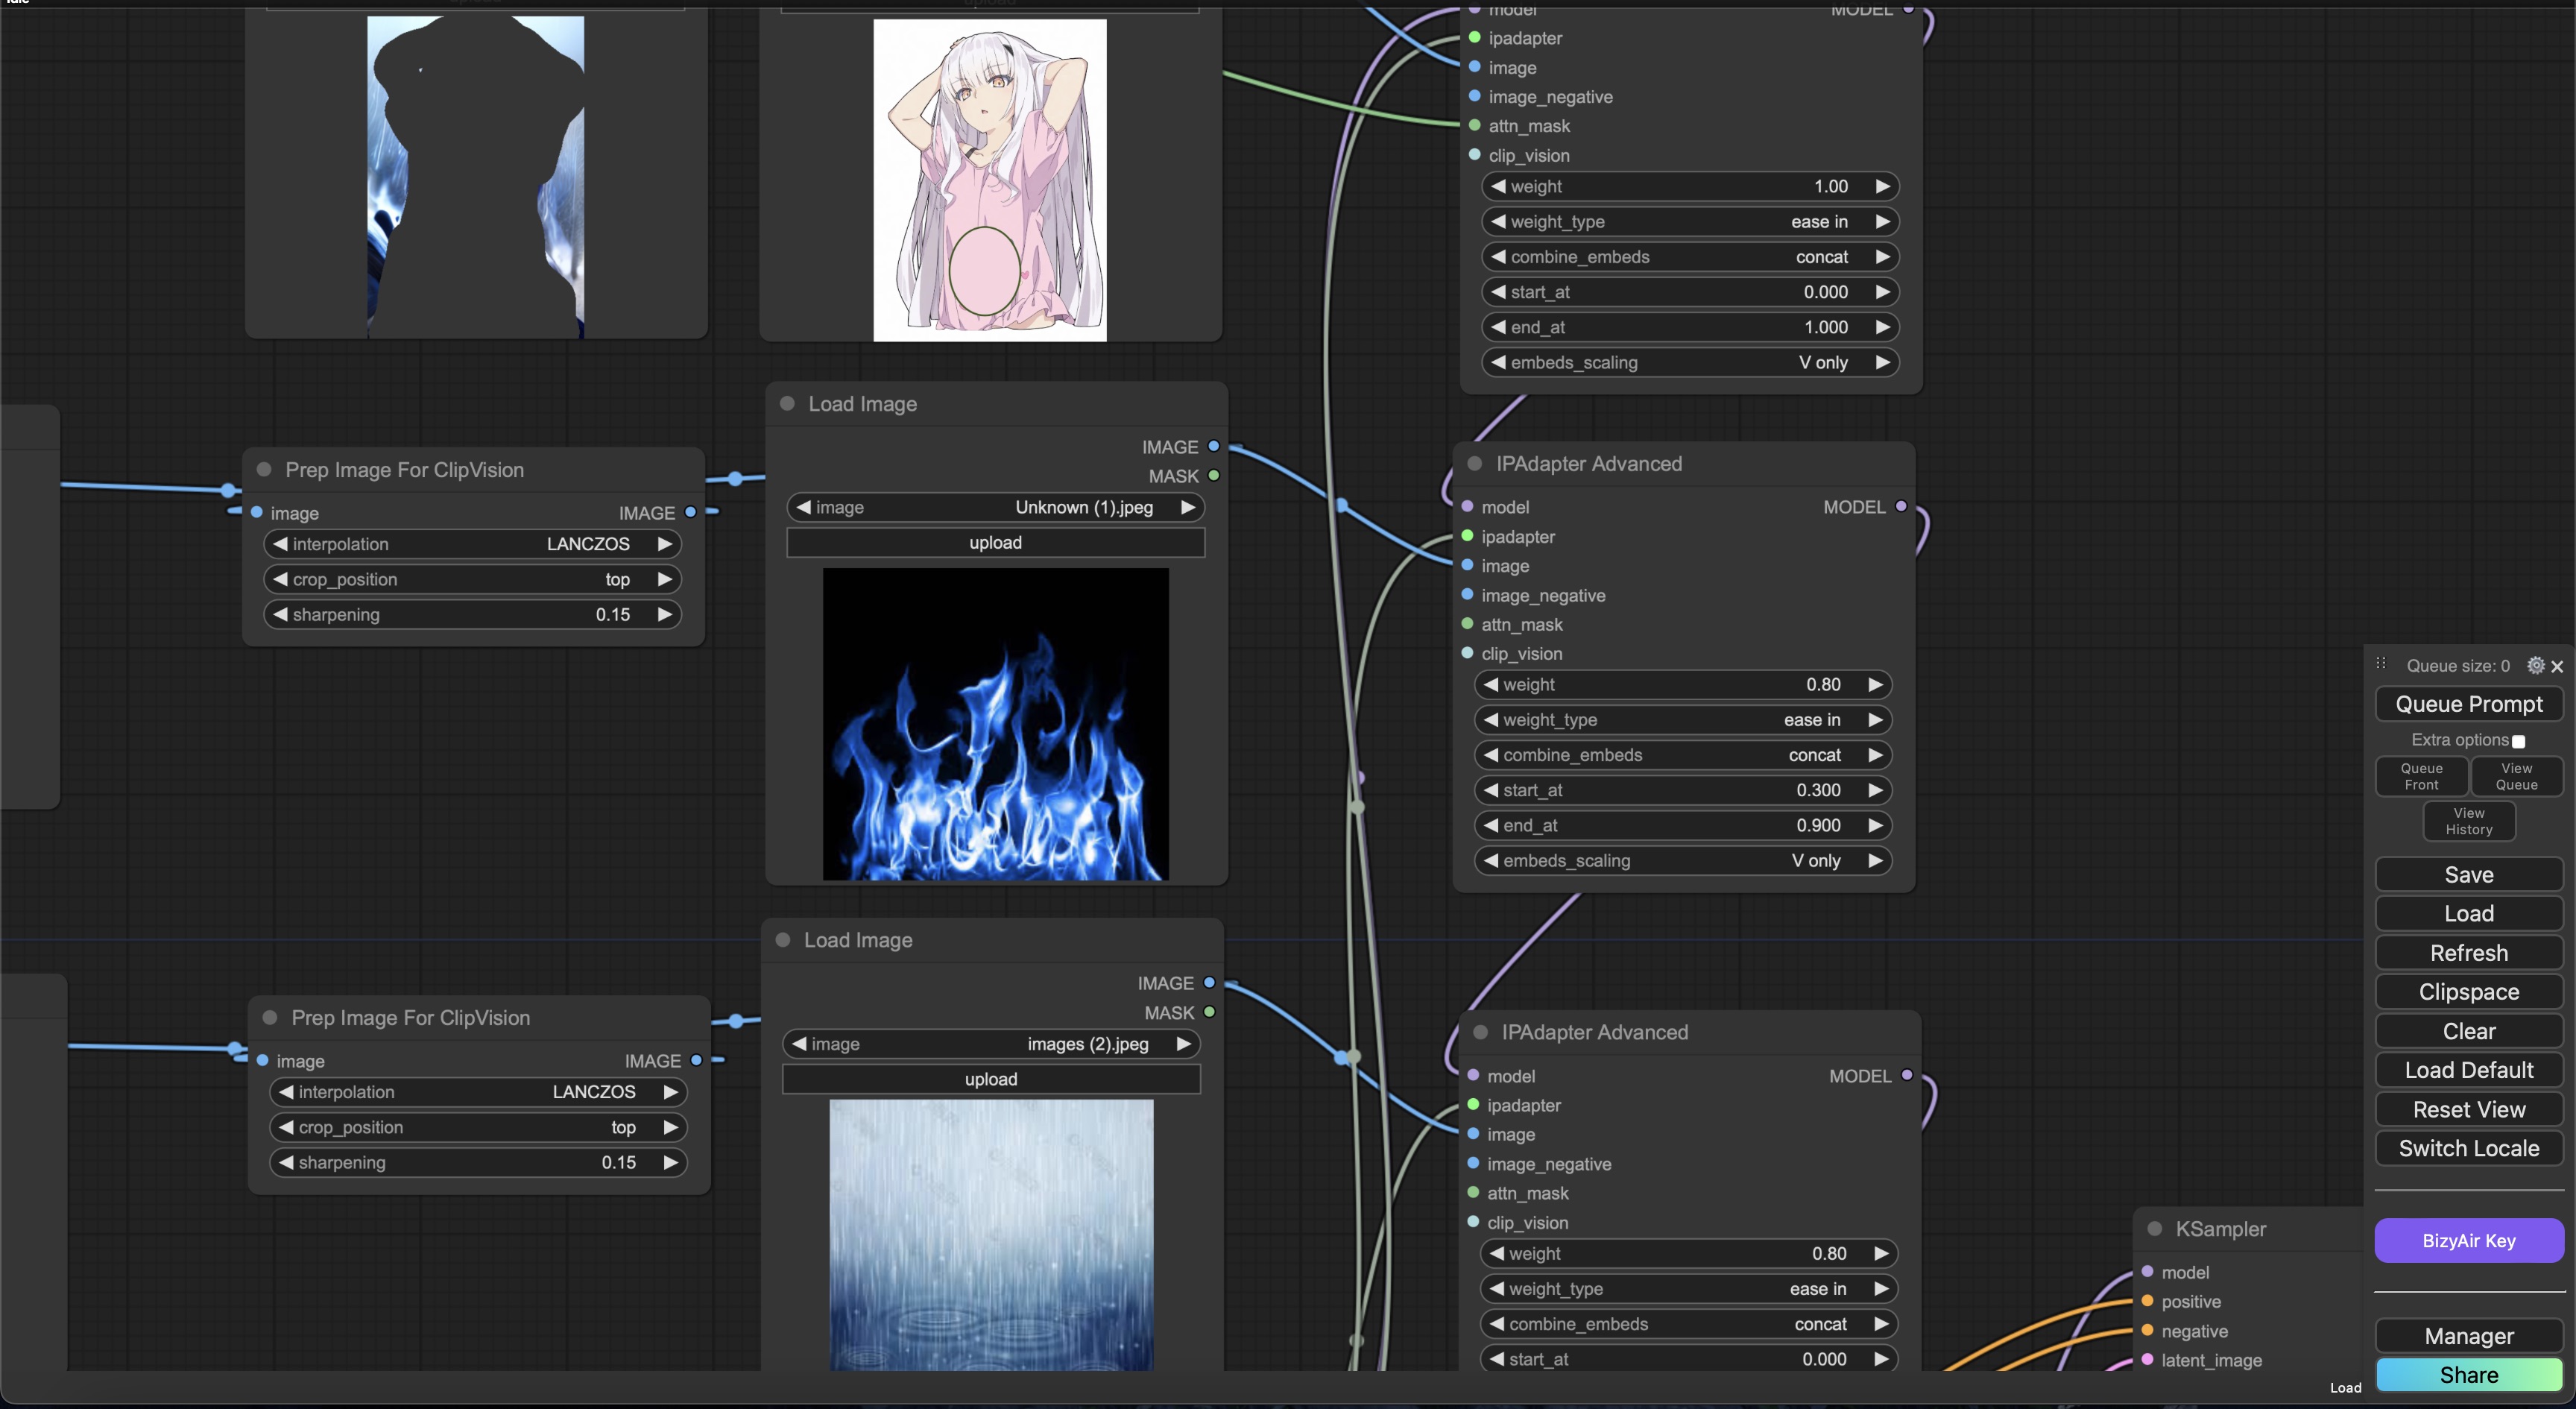Click the Load button in side menu

coord(2468,914)
